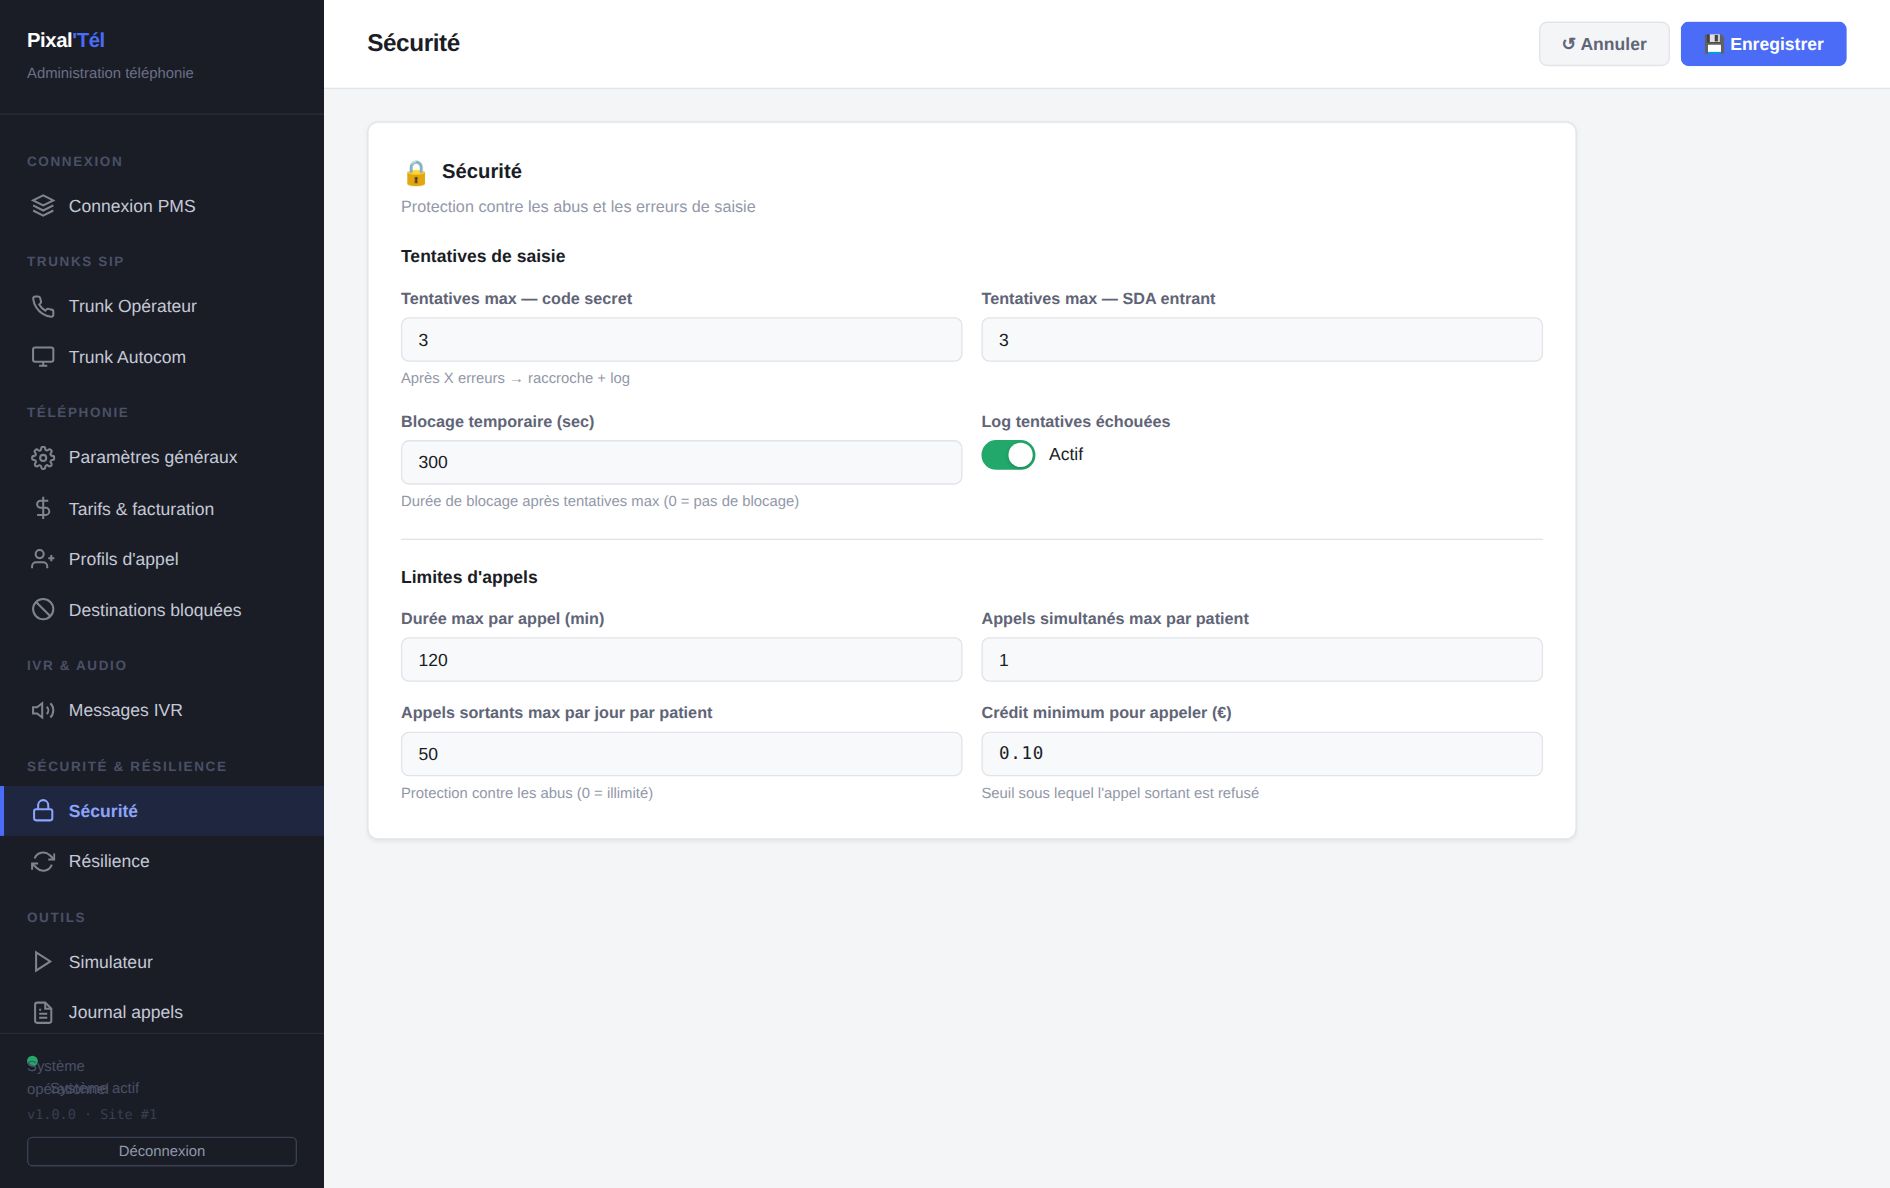Select the Durée max par appel field

(x=681, y=660)
